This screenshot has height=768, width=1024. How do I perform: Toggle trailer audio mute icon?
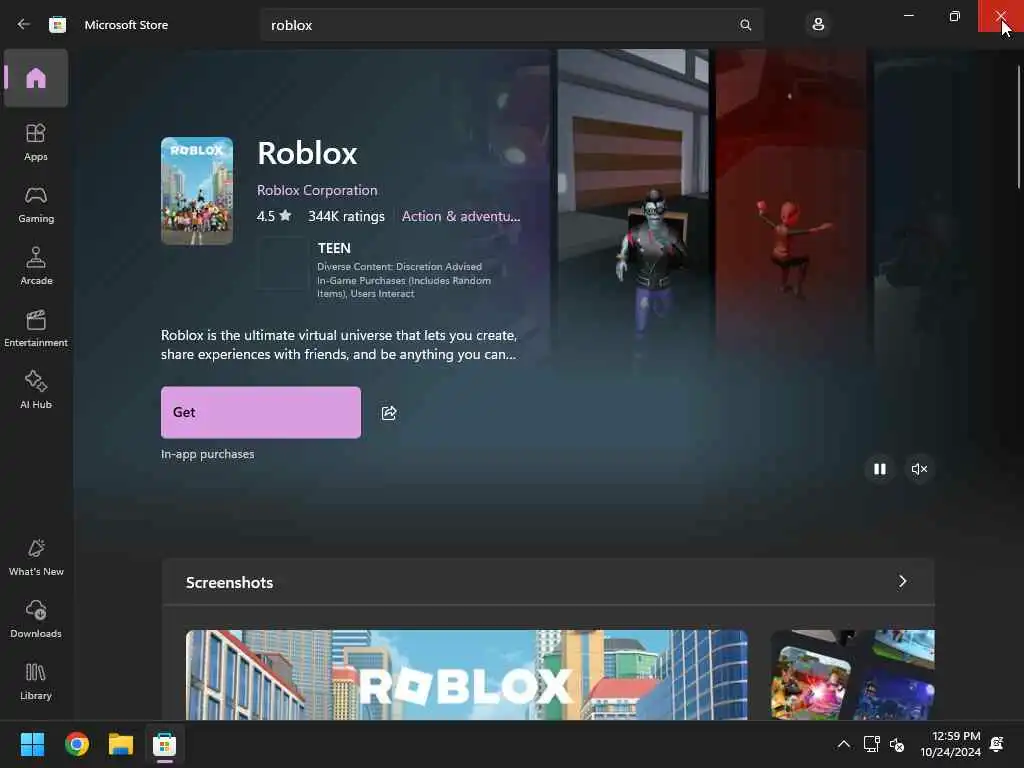919,469
